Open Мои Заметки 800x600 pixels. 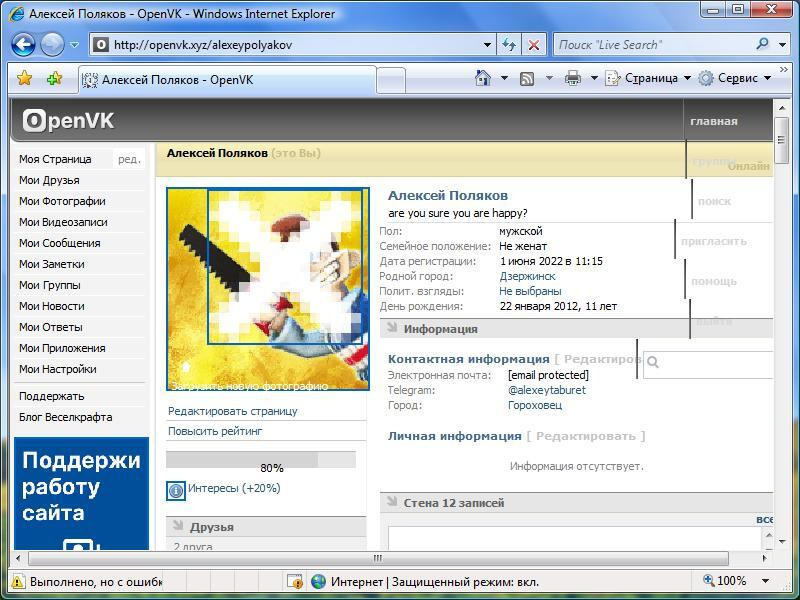[52, 264]
